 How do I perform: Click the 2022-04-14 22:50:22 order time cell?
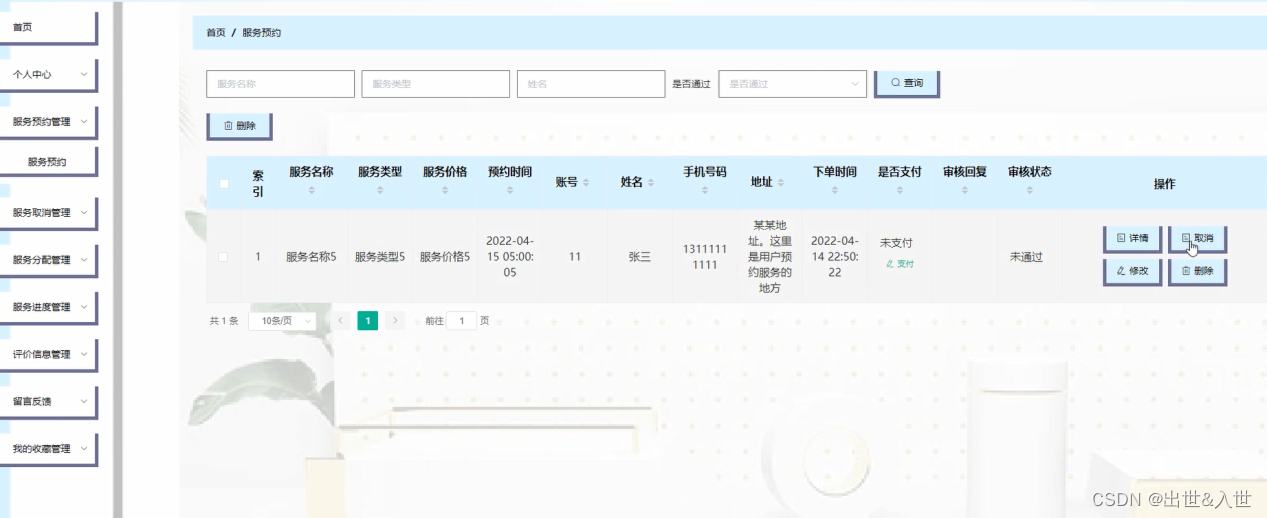835,257
